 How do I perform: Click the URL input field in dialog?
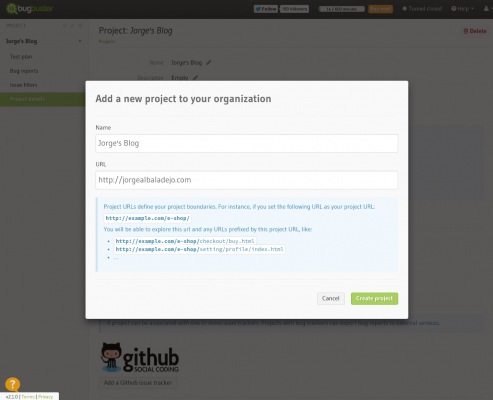(x=247, y=180)
